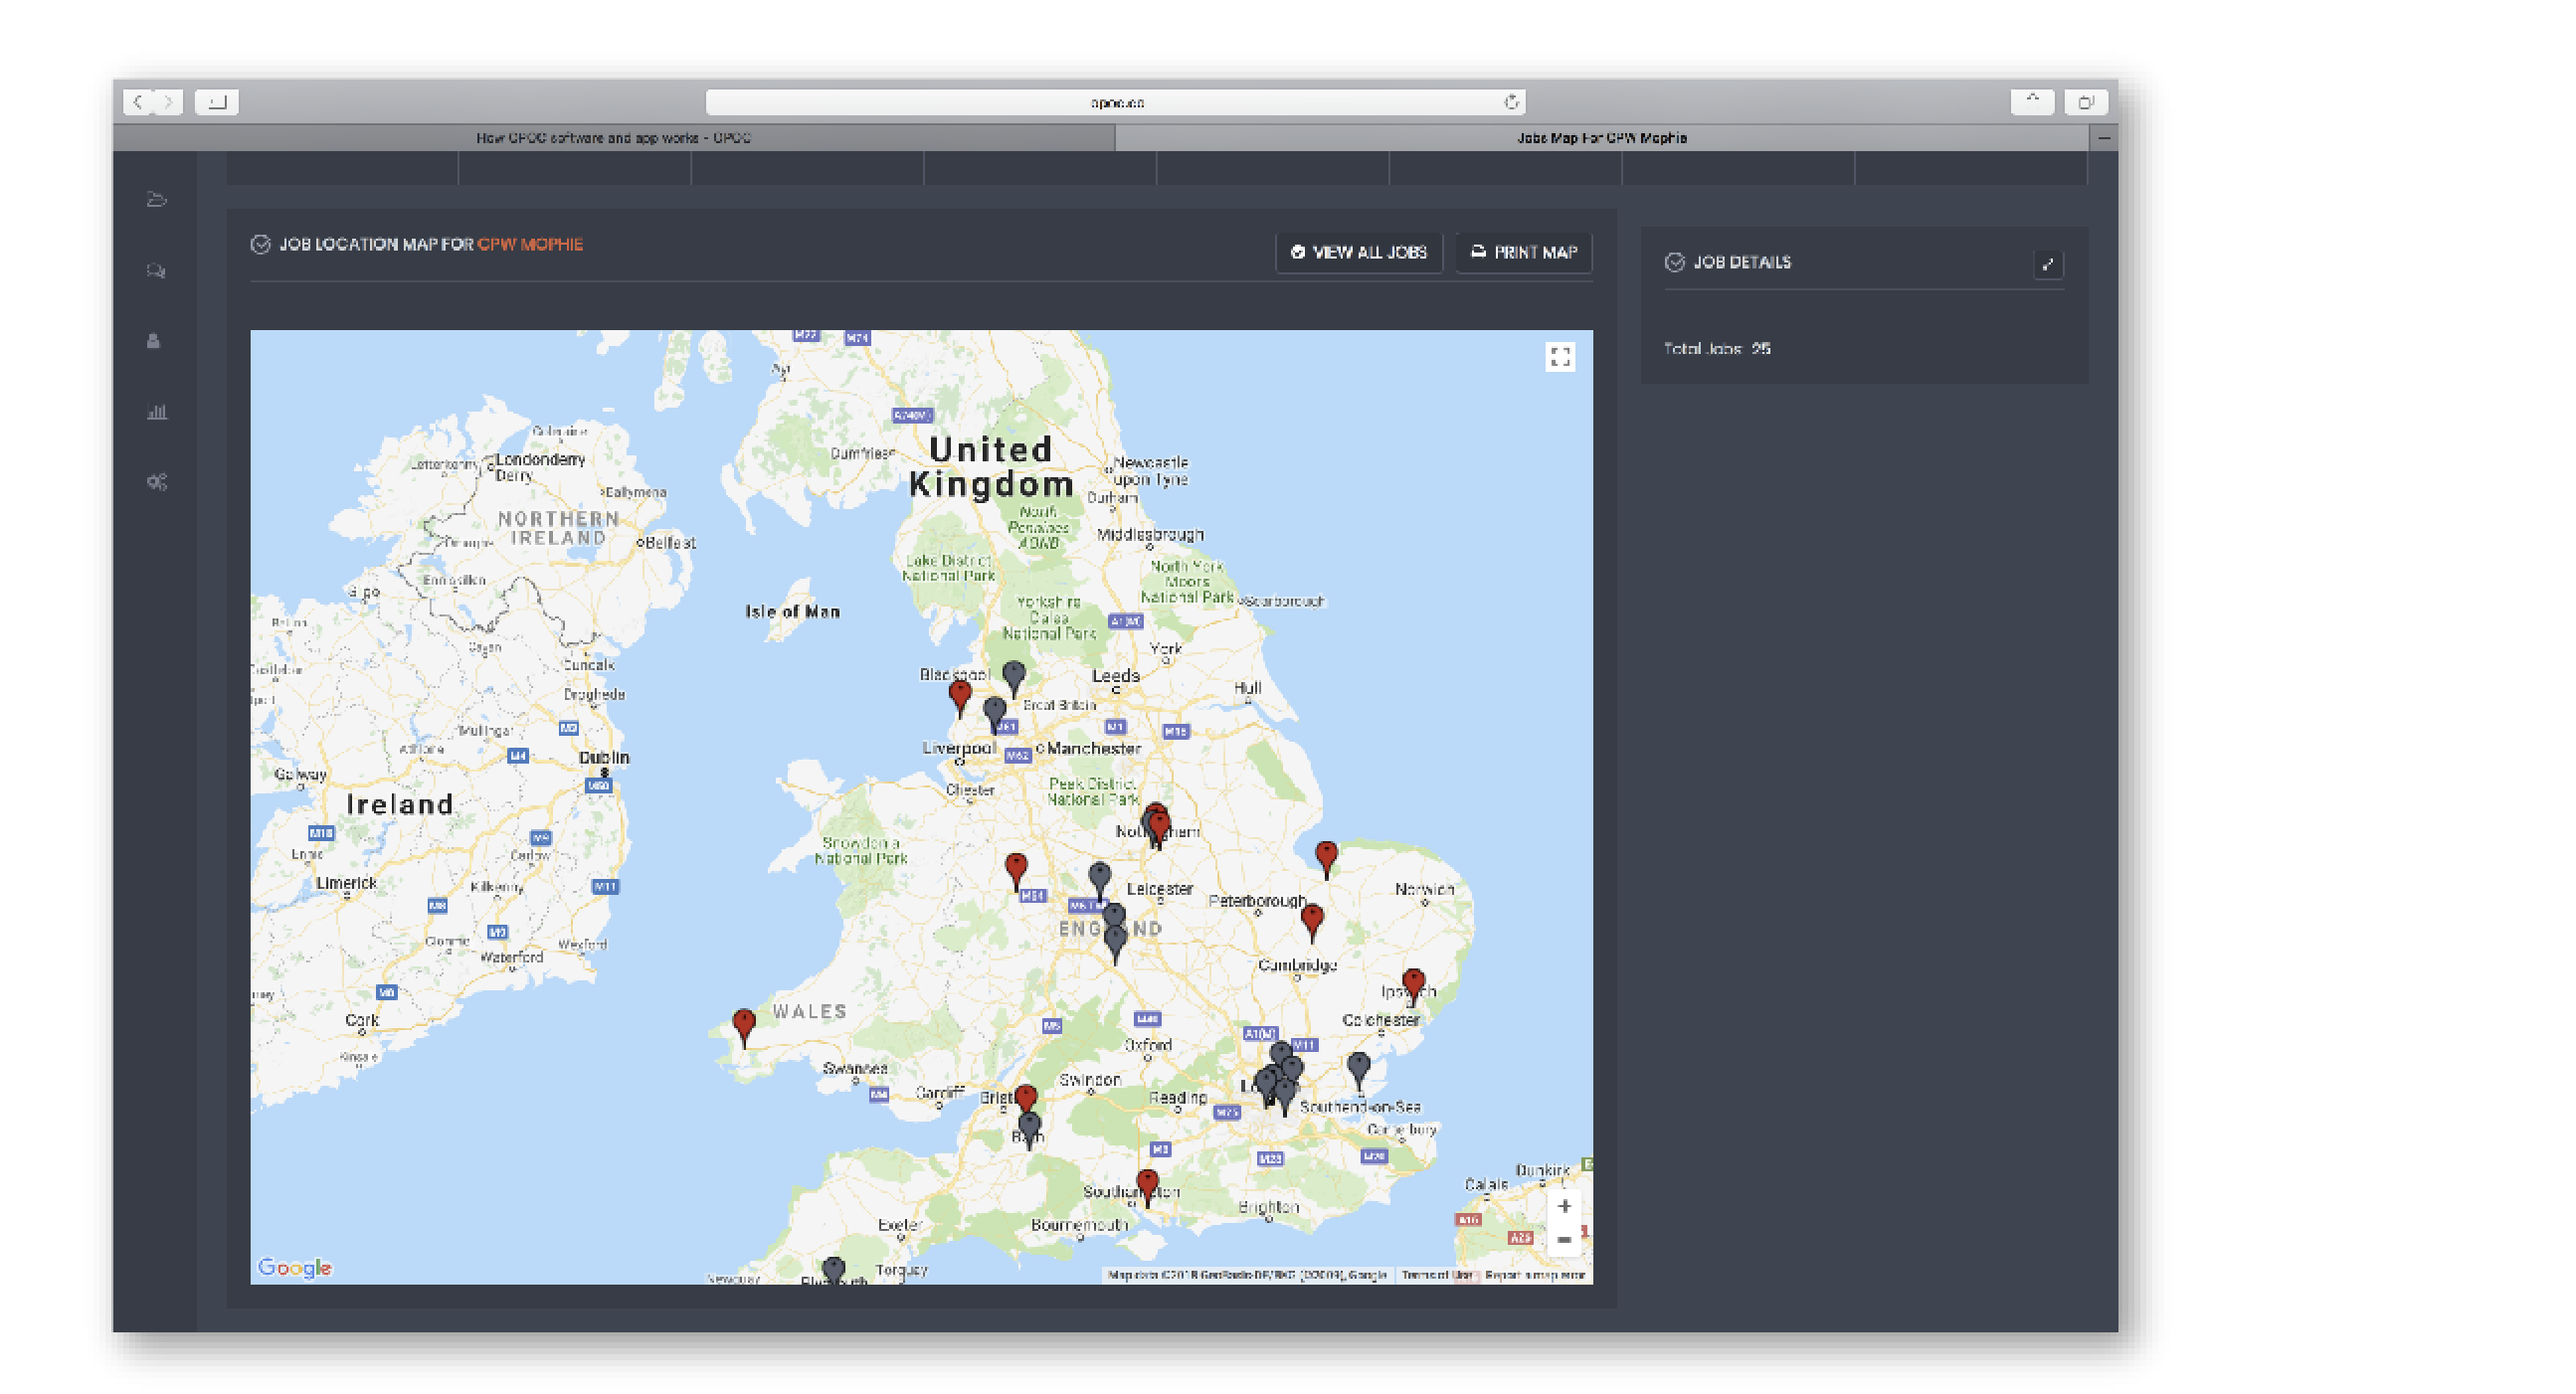The height and width of the screenshot is (1394, 2576).
Task: Reload the page with refresh icon
Action: click(1511, 102)
